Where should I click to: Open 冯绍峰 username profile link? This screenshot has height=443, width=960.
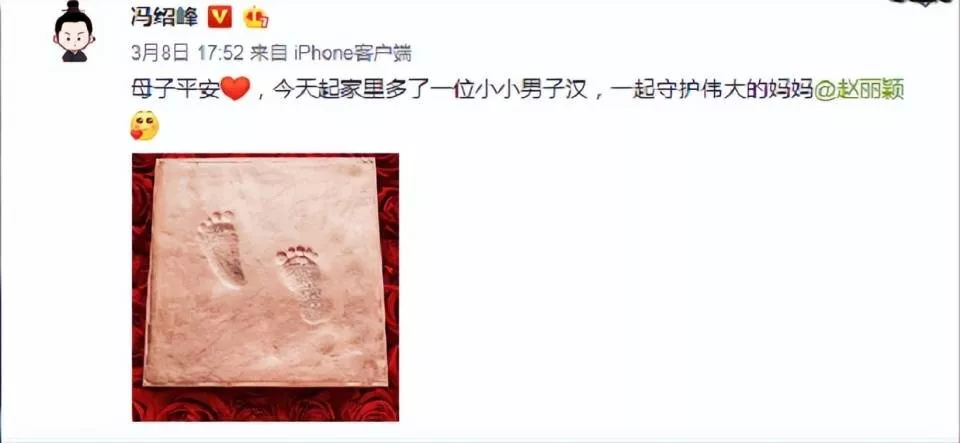pyautogui.click(x=165, y=18)
